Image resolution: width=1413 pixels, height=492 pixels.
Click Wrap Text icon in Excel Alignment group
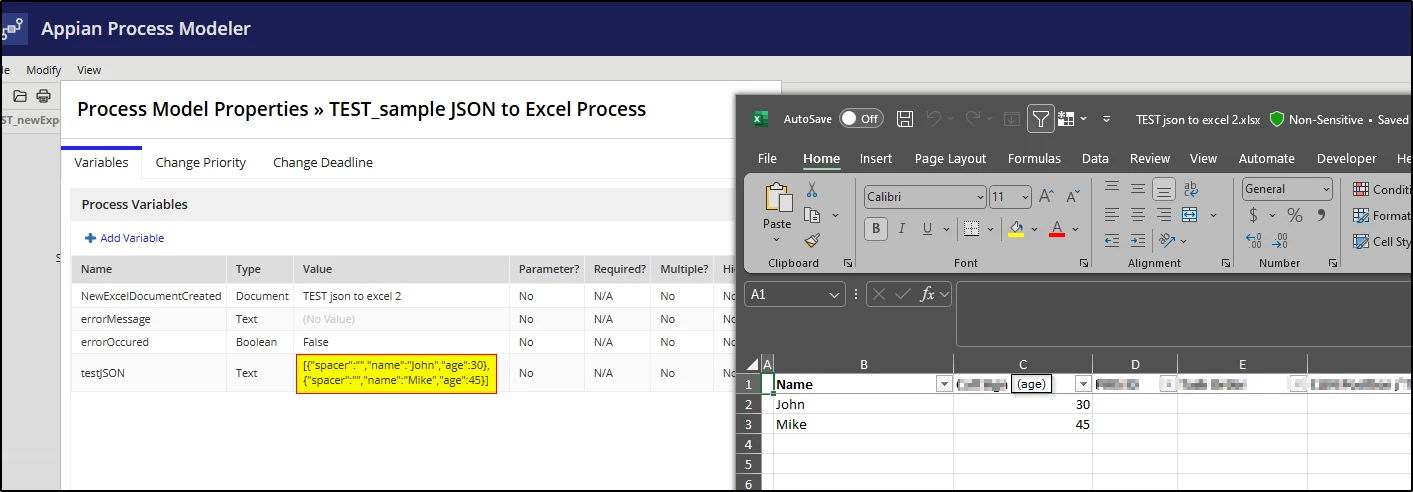(1190, 189)
